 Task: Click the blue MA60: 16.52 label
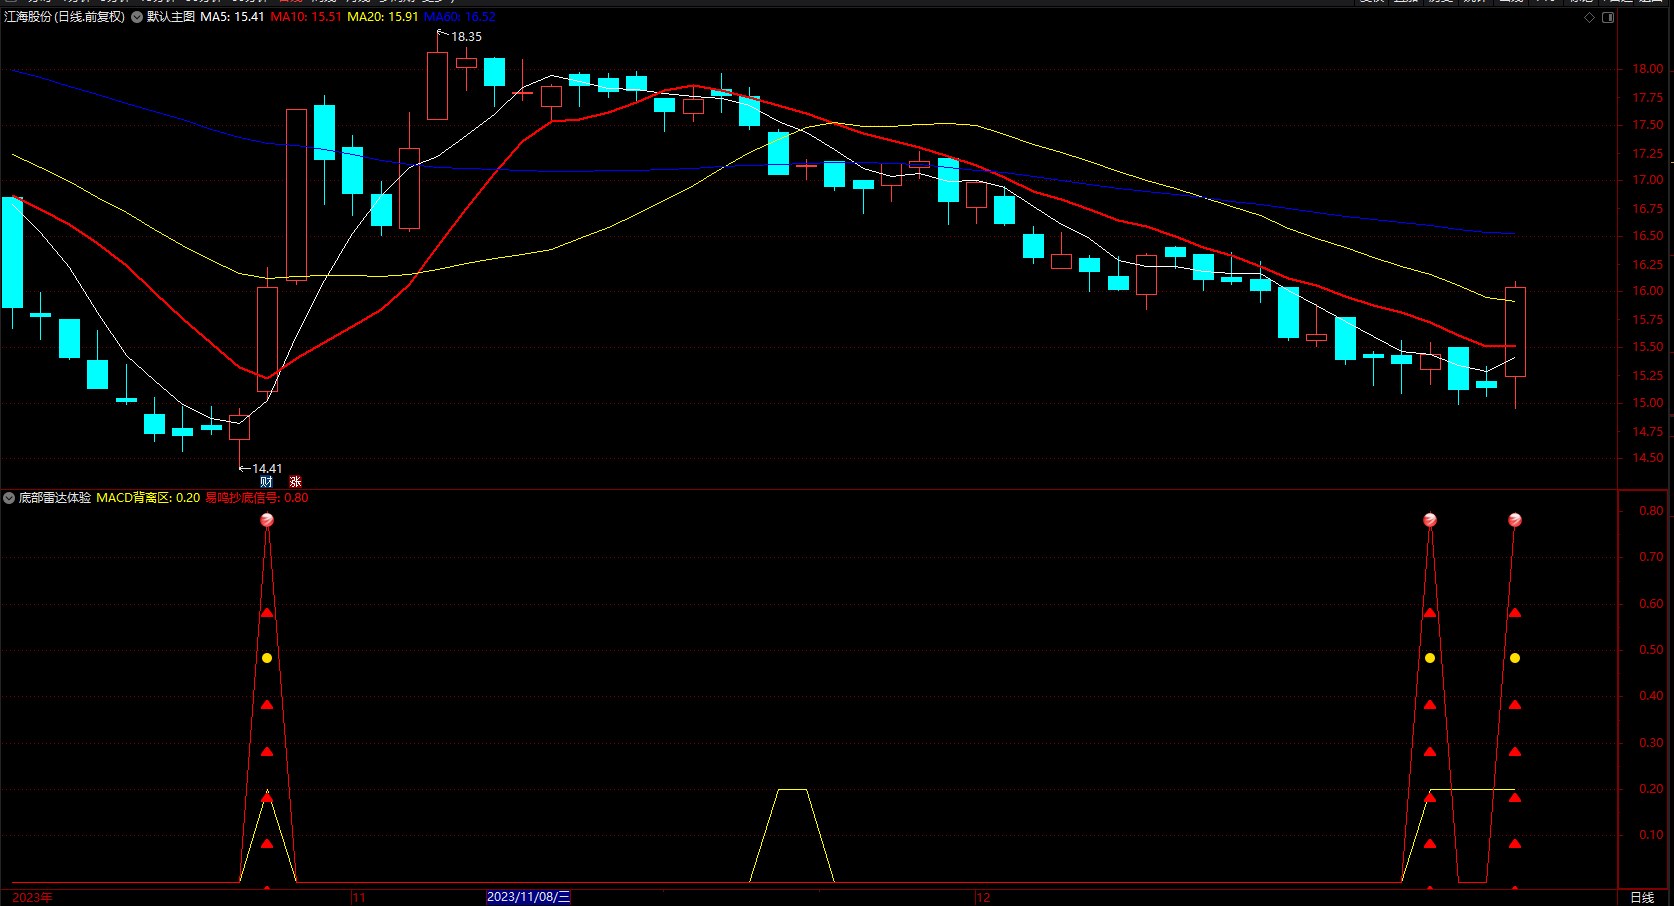point(460,17)
